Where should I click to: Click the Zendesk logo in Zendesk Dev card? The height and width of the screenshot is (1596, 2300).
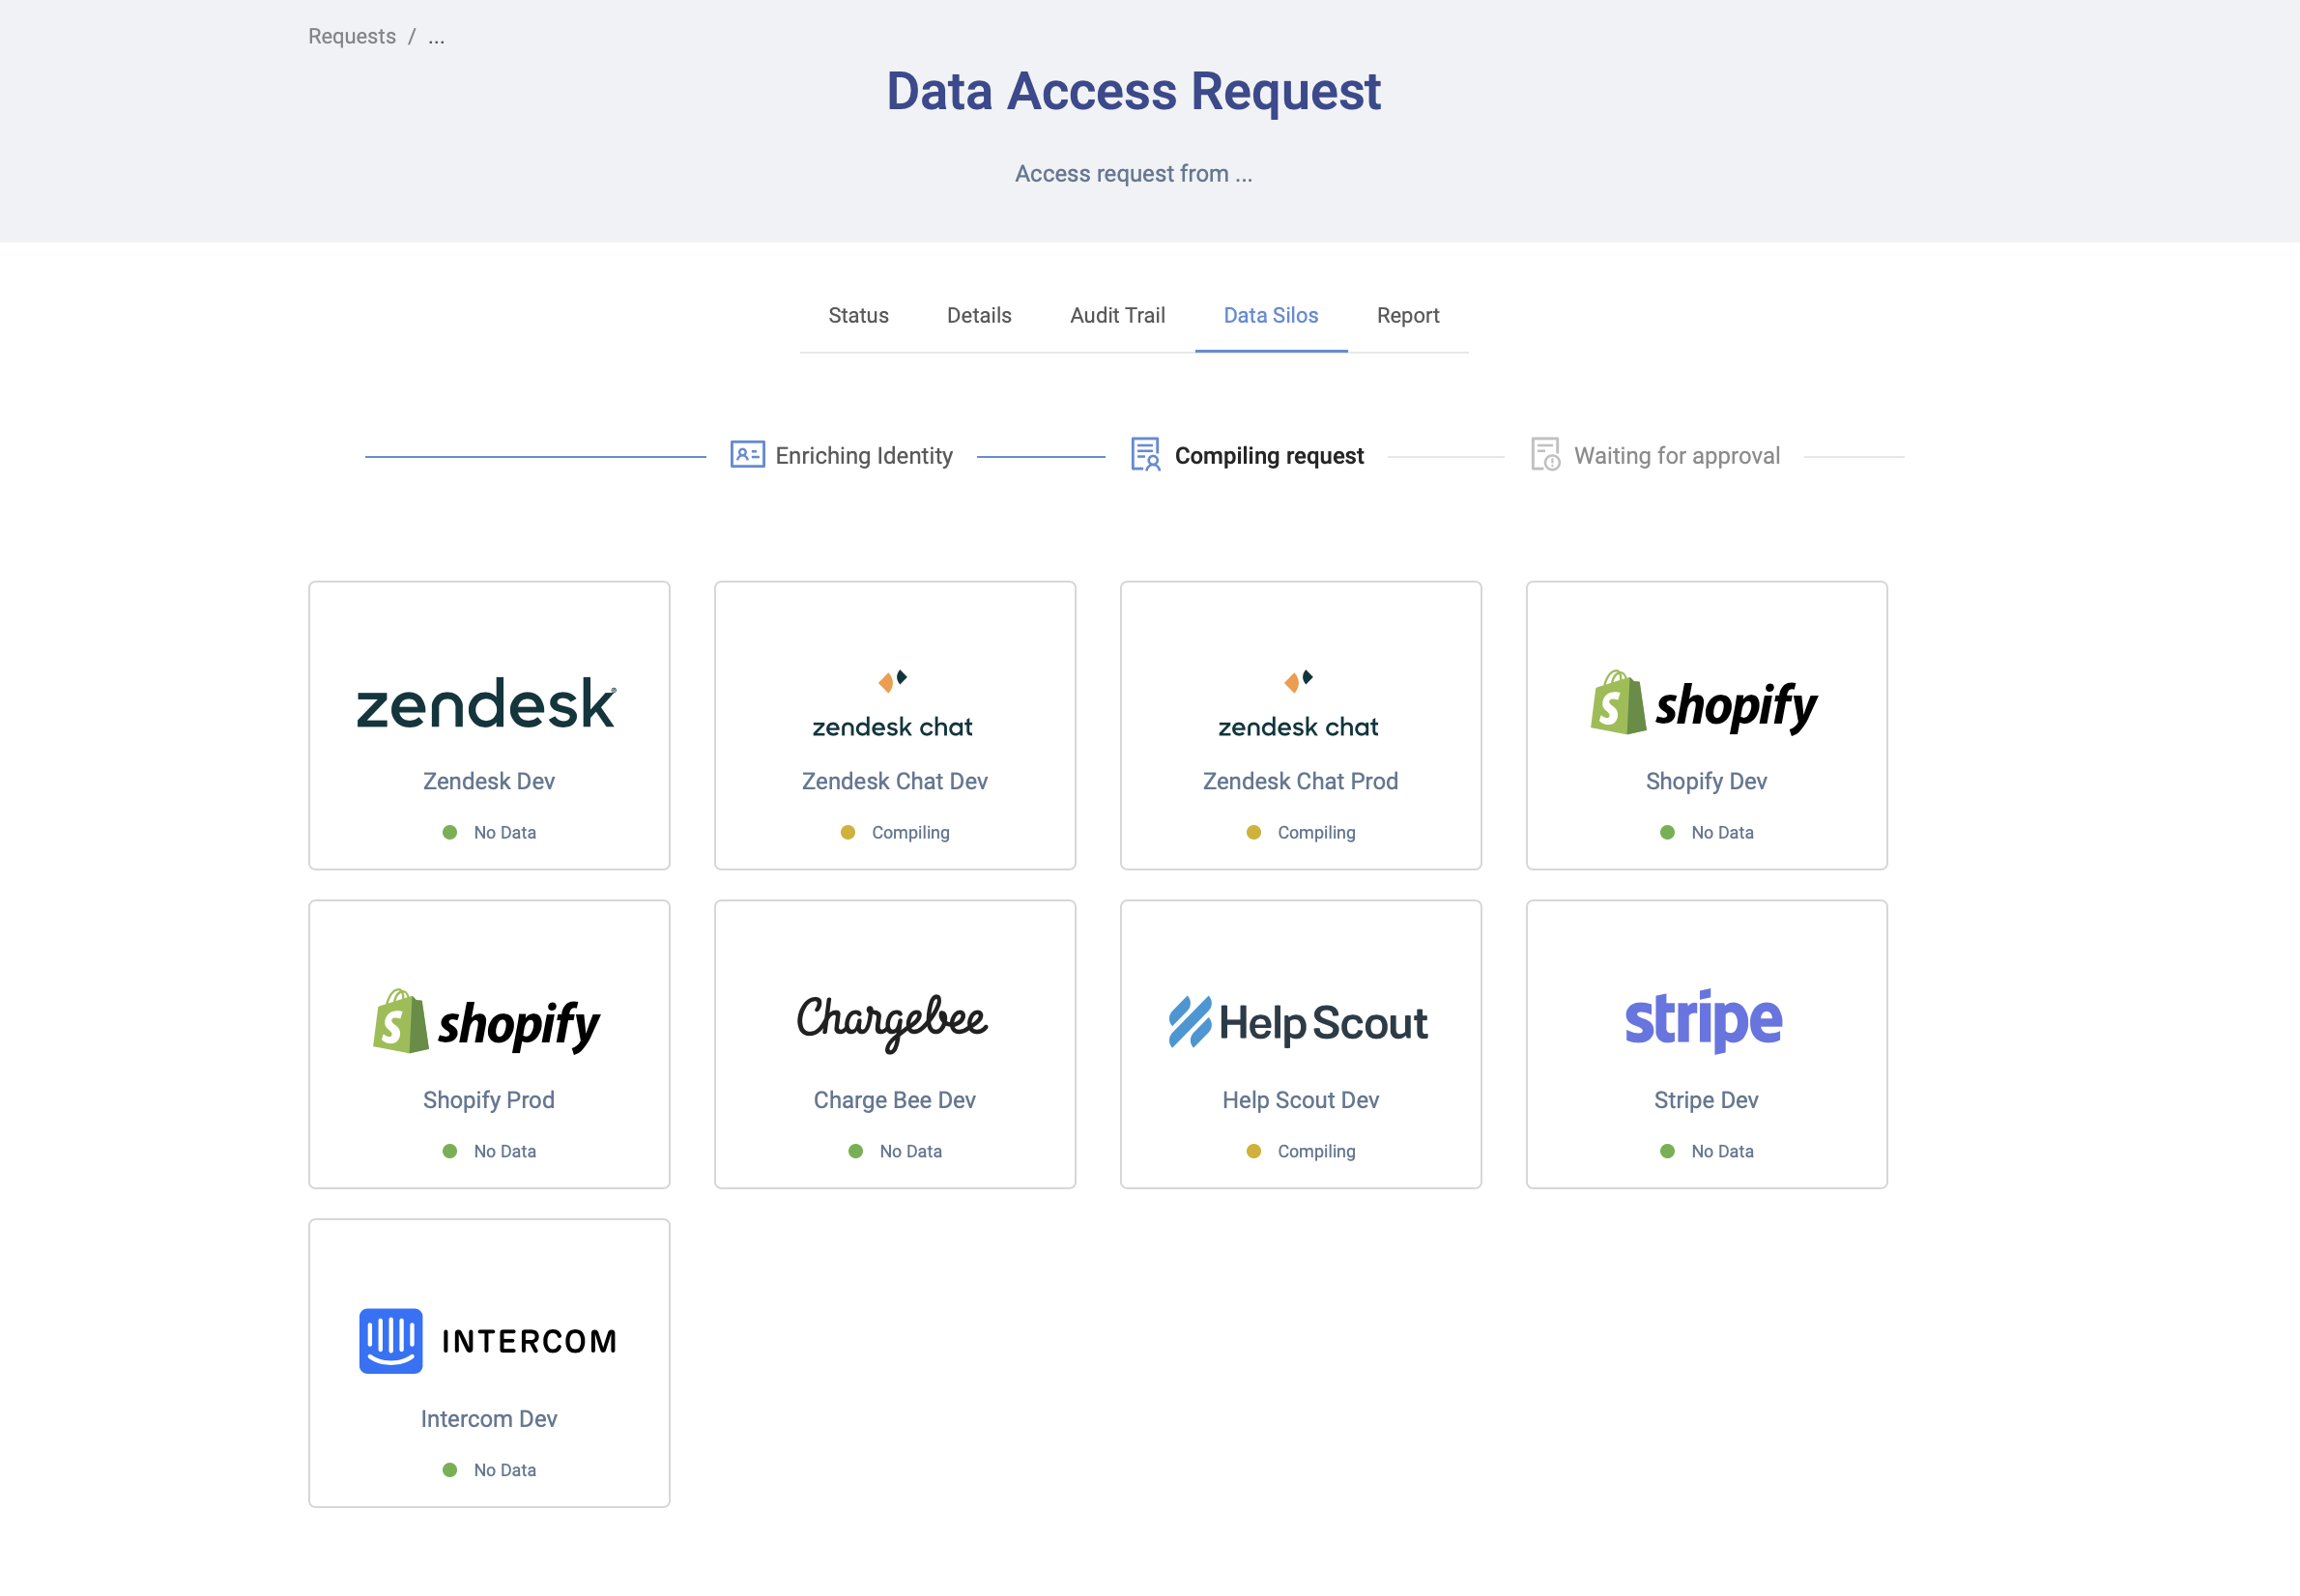(x=487, y=705)
